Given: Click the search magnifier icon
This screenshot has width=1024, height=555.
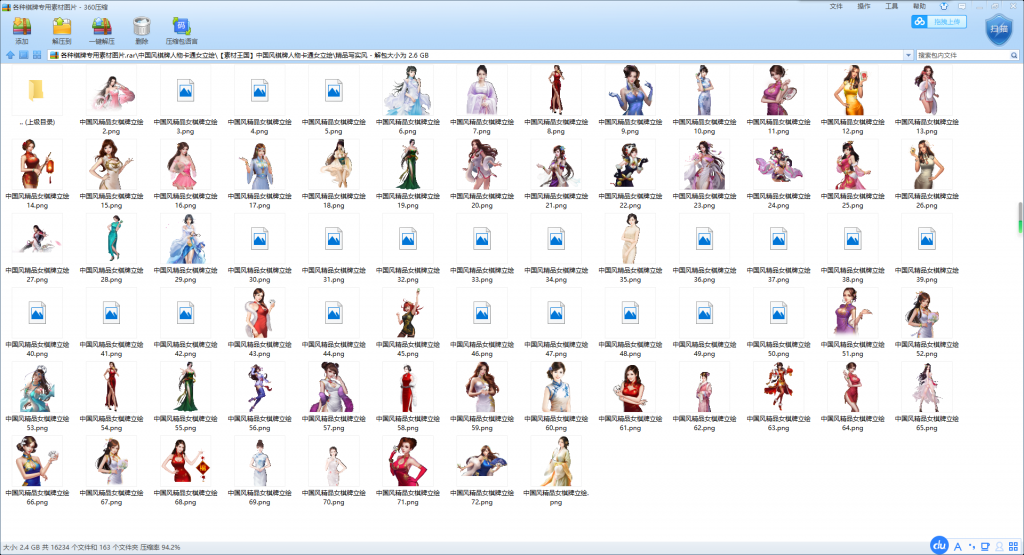Looking at the screenshot, I should coord(1014,56).
